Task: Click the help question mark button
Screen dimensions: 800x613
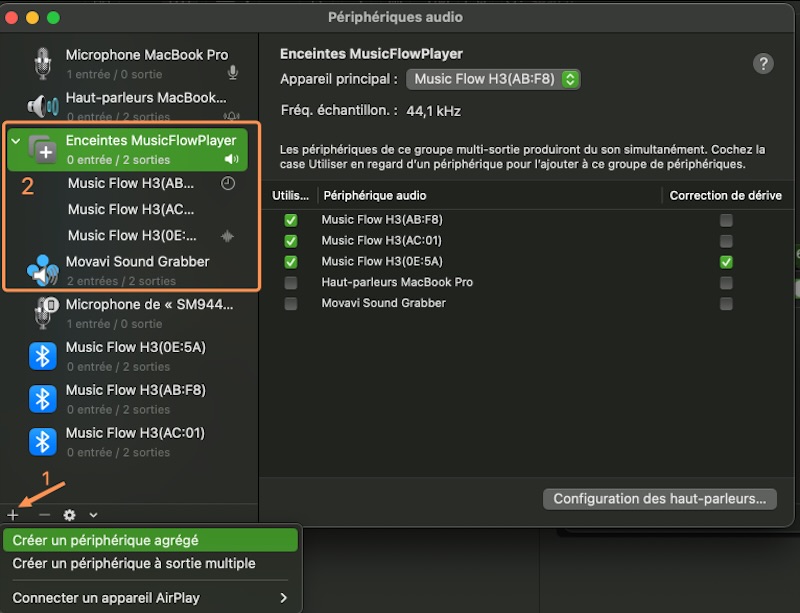Action: 763,64
